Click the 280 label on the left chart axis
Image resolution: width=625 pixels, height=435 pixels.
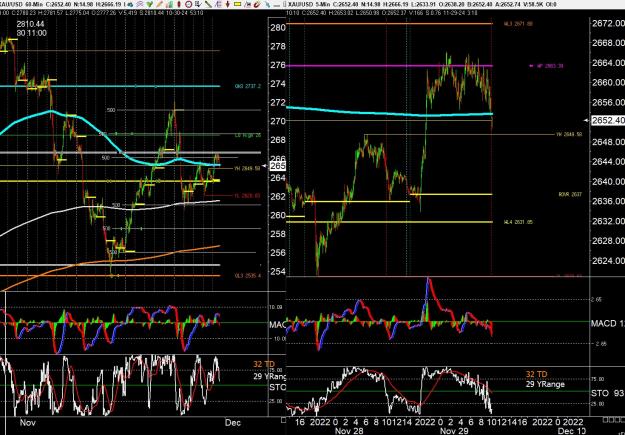coord(279,28)
